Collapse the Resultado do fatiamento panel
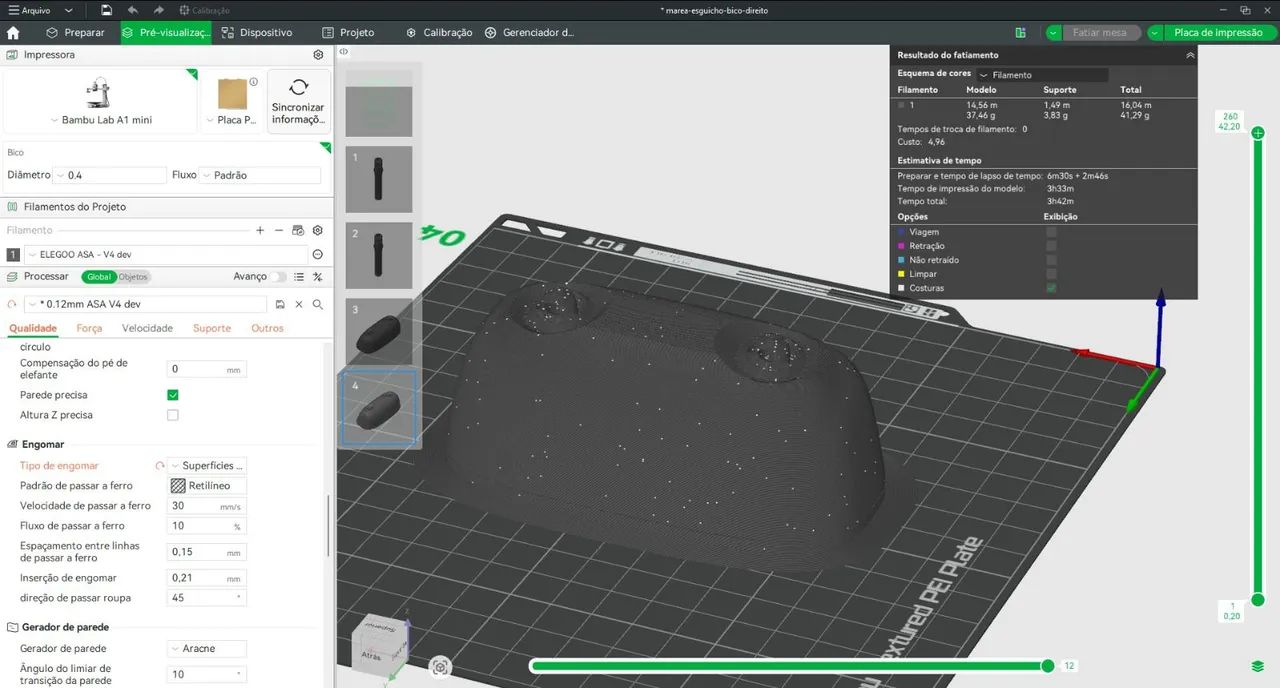Screen dimensions: 1280x688 tap(1190, 56)
